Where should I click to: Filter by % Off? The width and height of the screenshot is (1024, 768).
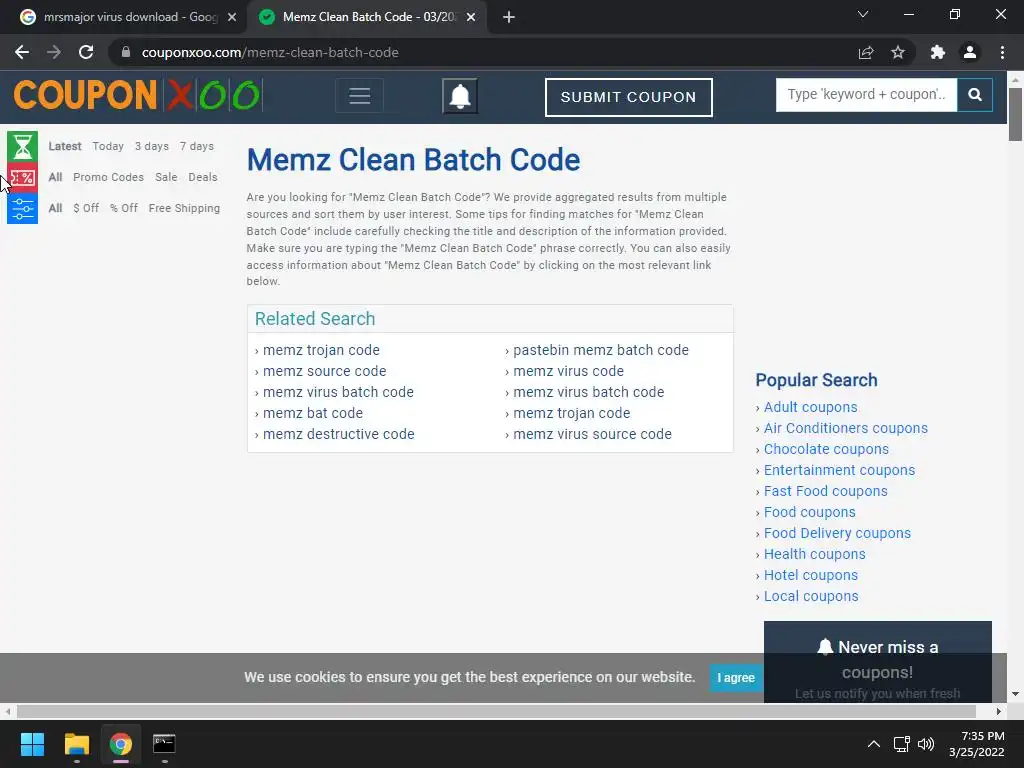pos(123,208)
